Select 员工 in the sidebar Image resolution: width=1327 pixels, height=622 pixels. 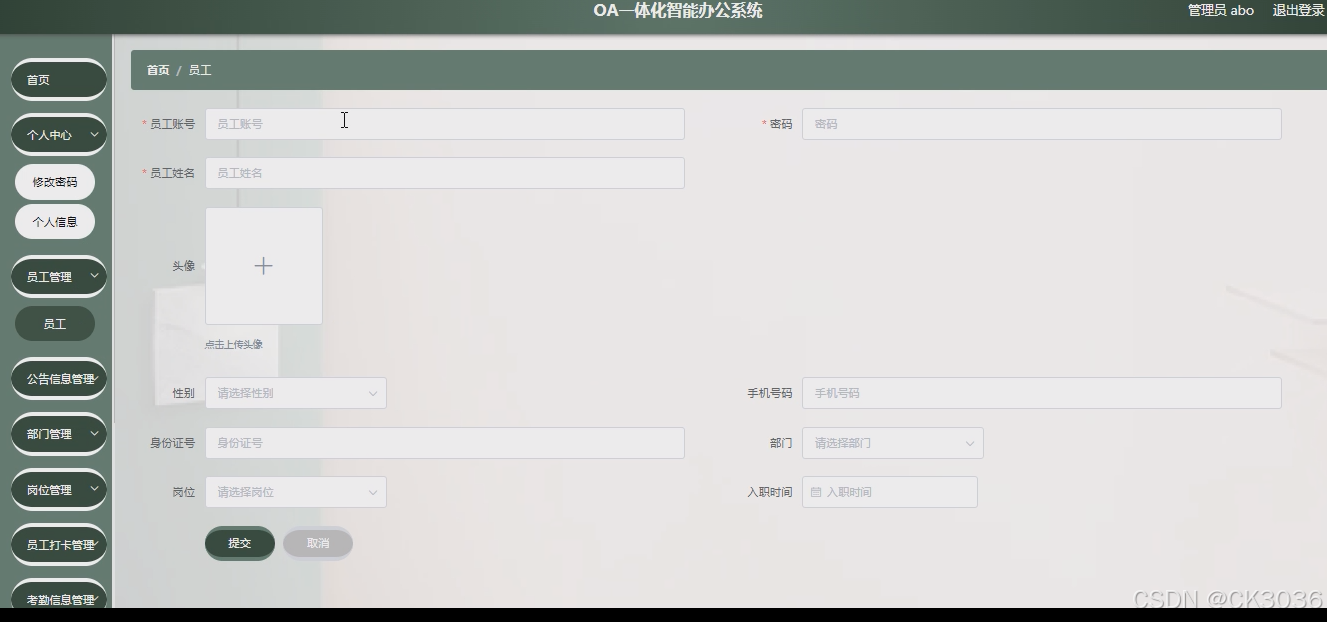[55, 323]
